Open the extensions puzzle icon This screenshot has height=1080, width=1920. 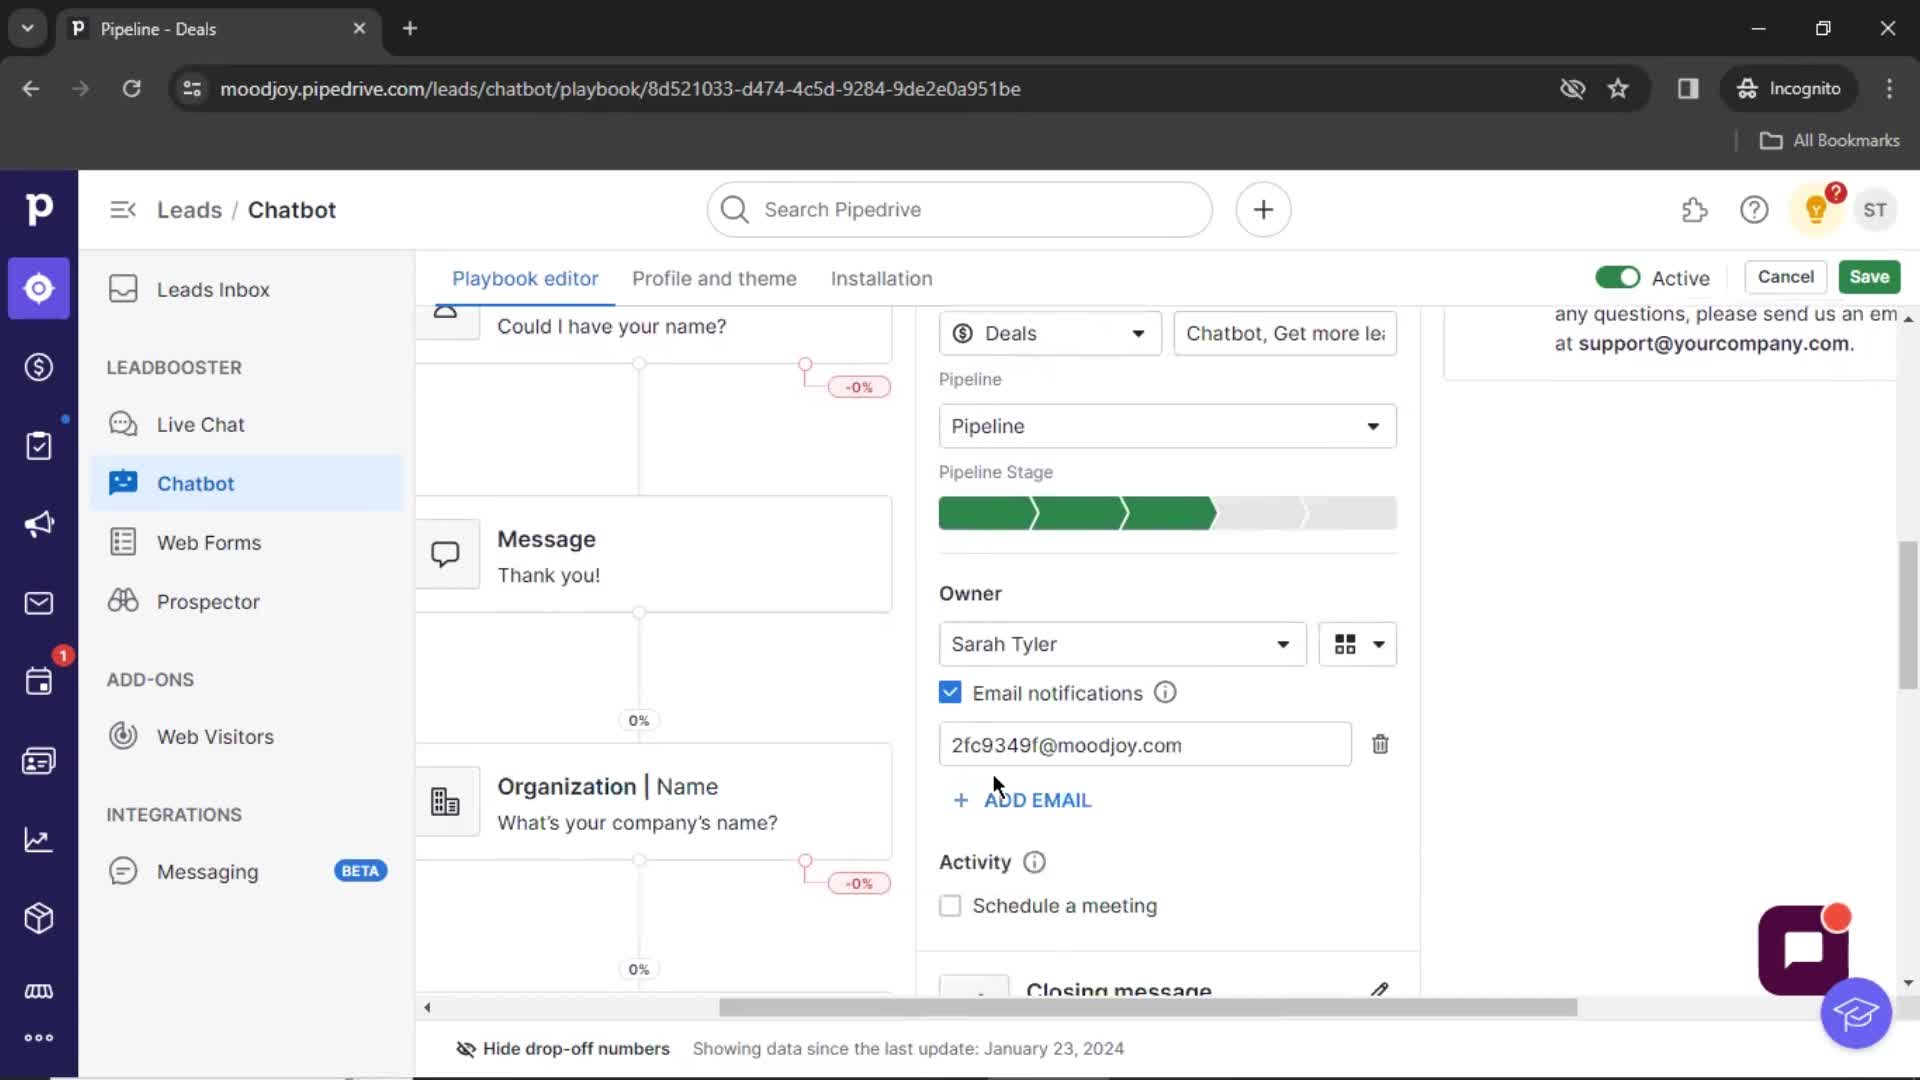click(x=1694, y=210)
